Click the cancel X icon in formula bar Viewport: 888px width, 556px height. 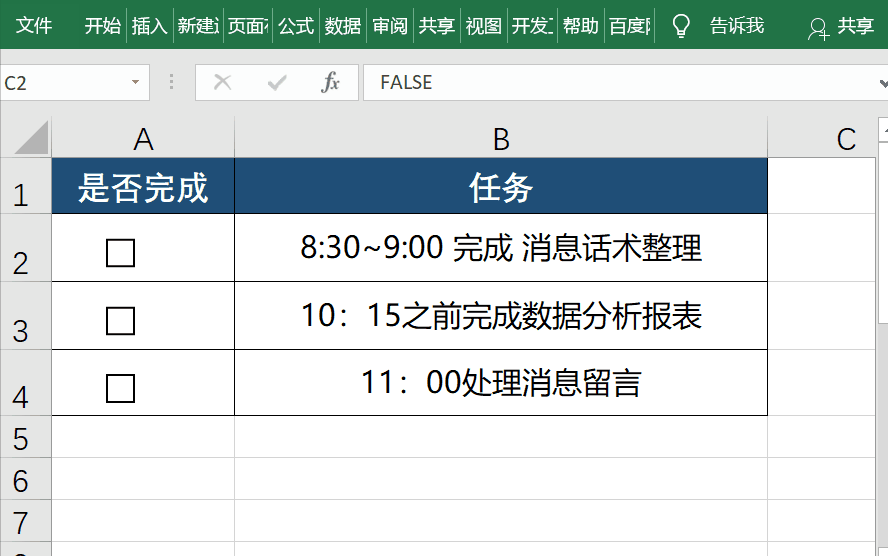point(222,83)
